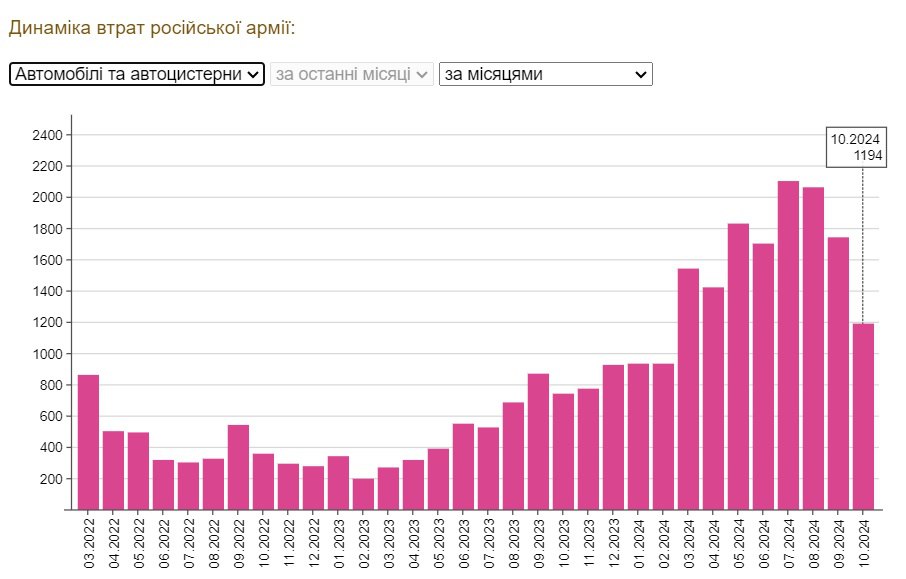The height and width of the screenshot is (579, 906).
Task: Click the bar for 05.2023
Action: tap(438, 479)
